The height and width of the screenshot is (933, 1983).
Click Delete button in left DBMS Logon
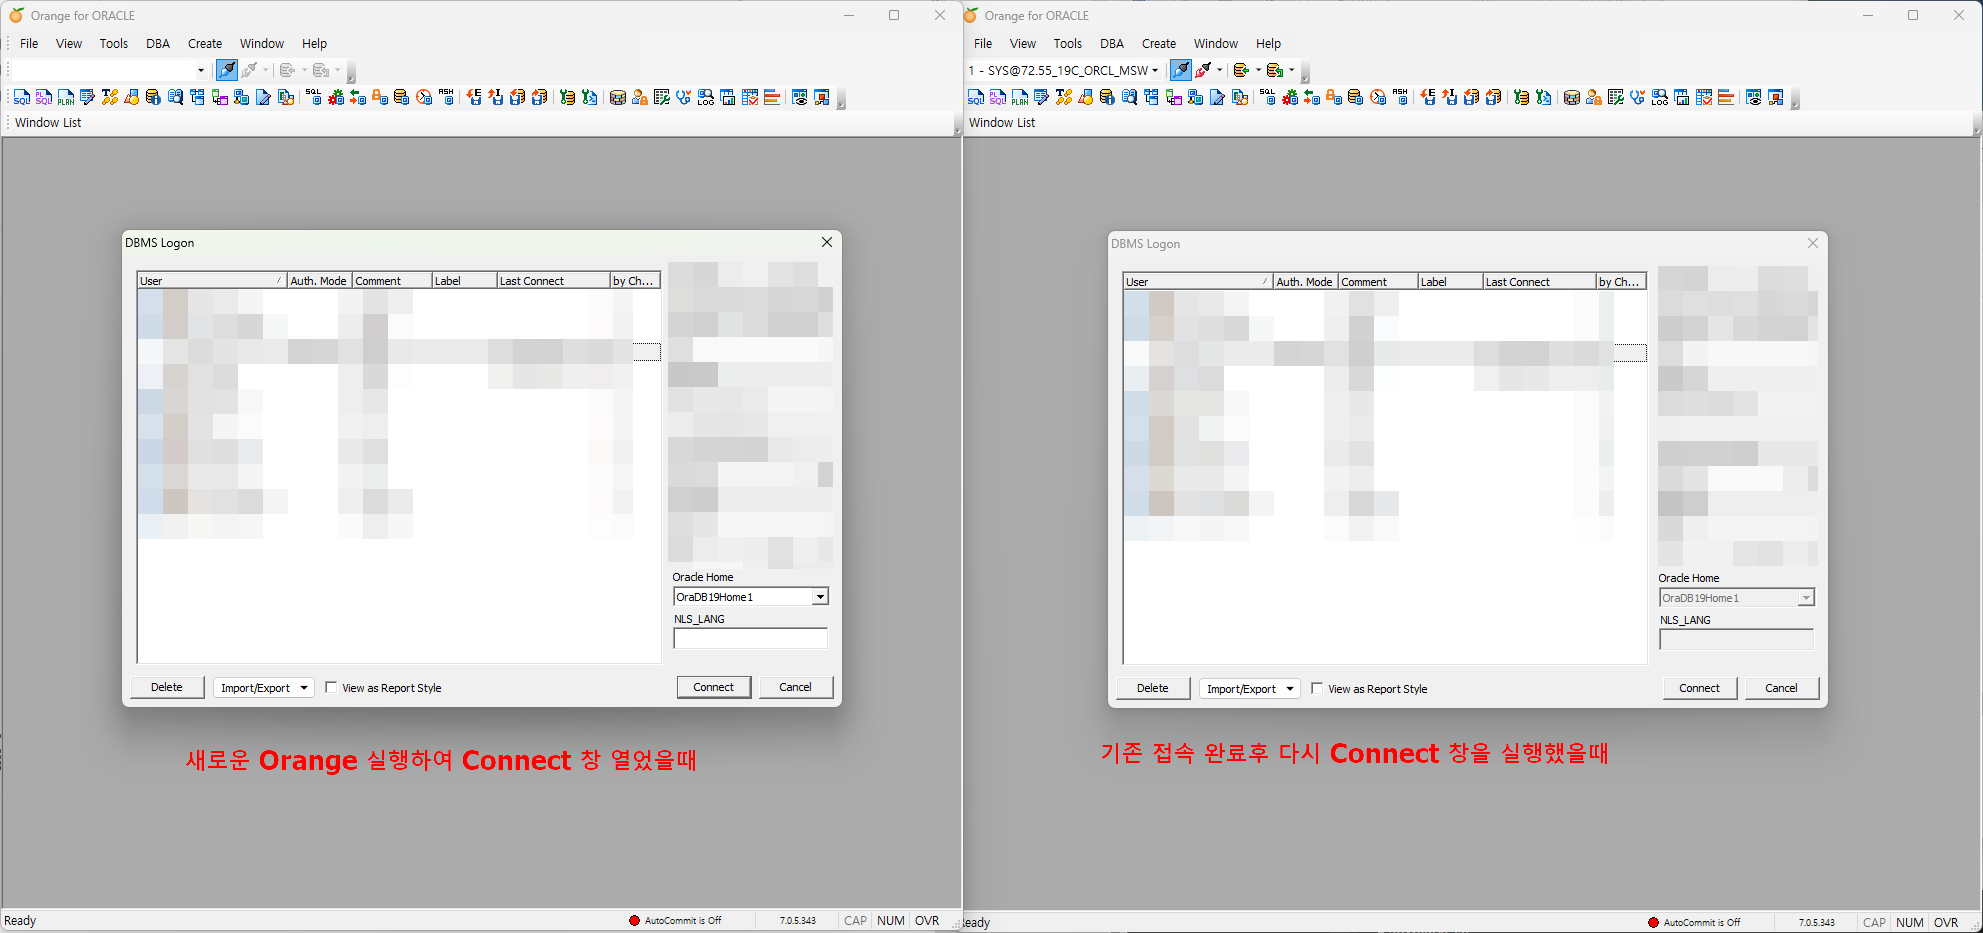tap(167, 687)
